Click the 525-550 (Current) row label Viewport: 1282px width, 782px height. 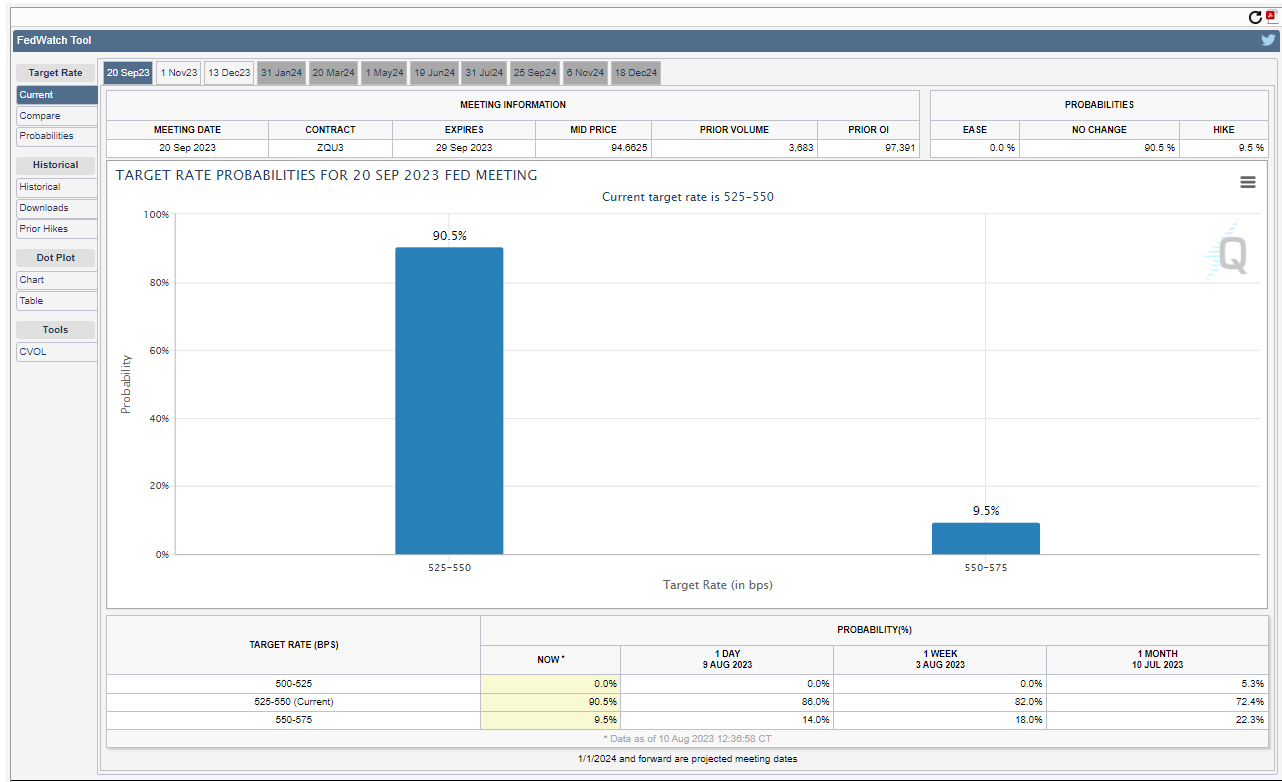coord(294,702)
